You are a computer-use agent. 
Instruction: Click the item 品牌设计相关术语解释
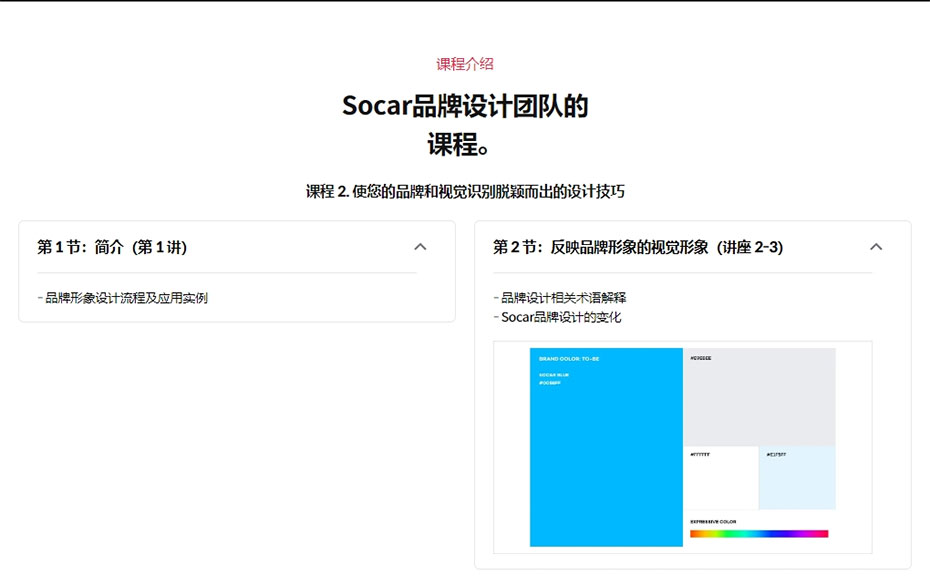coord(563,297)
